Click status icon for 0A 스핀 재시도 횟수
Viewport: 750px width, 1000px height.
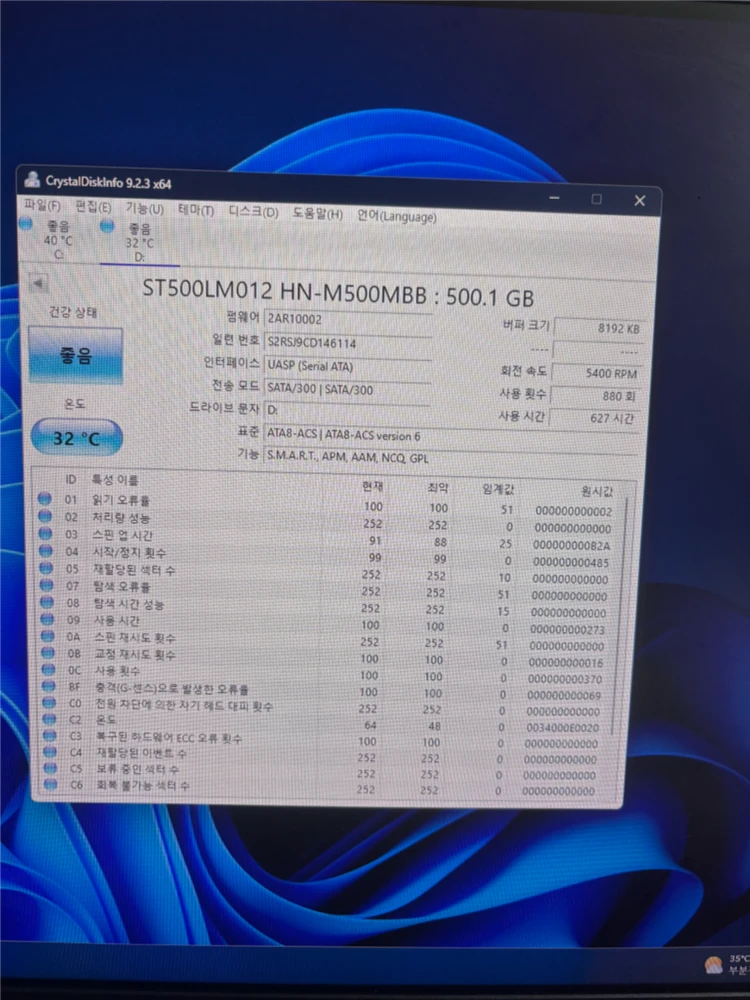click(47, 636)
